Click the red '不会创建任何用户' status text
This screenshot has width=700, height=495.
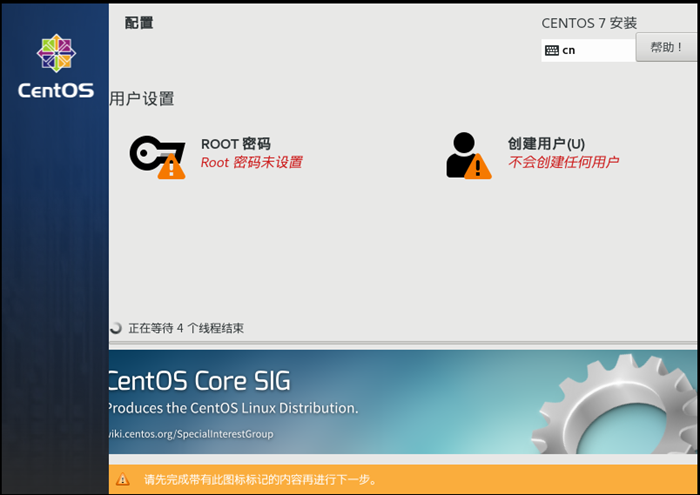pyautogui.click(x=563, y=162)
